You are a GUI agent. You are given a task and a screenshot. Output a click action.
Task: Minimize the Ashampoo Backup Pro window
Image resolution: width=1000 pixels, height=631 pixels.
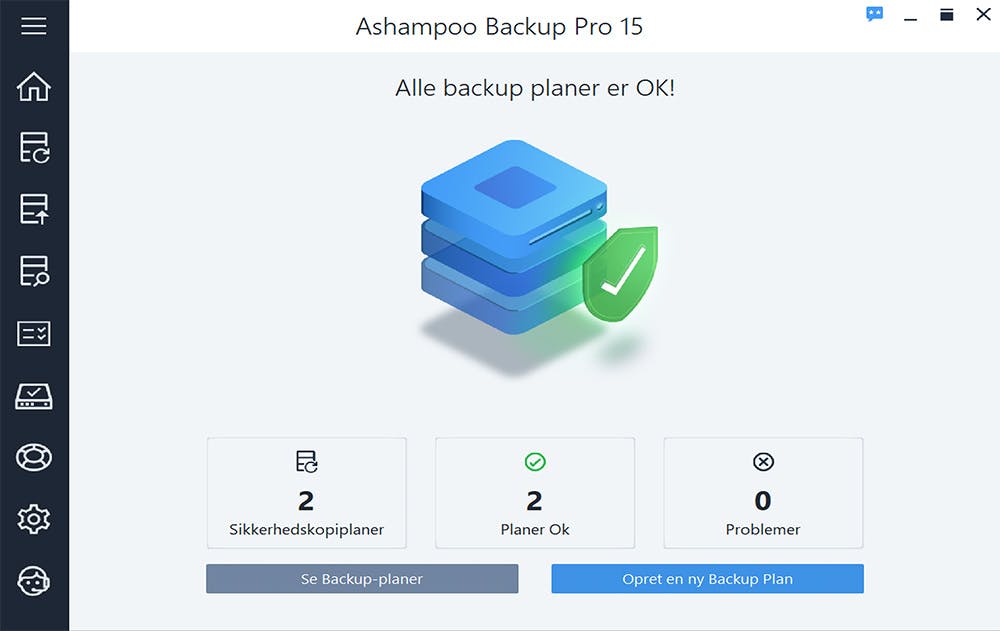(x=910, y=15)
